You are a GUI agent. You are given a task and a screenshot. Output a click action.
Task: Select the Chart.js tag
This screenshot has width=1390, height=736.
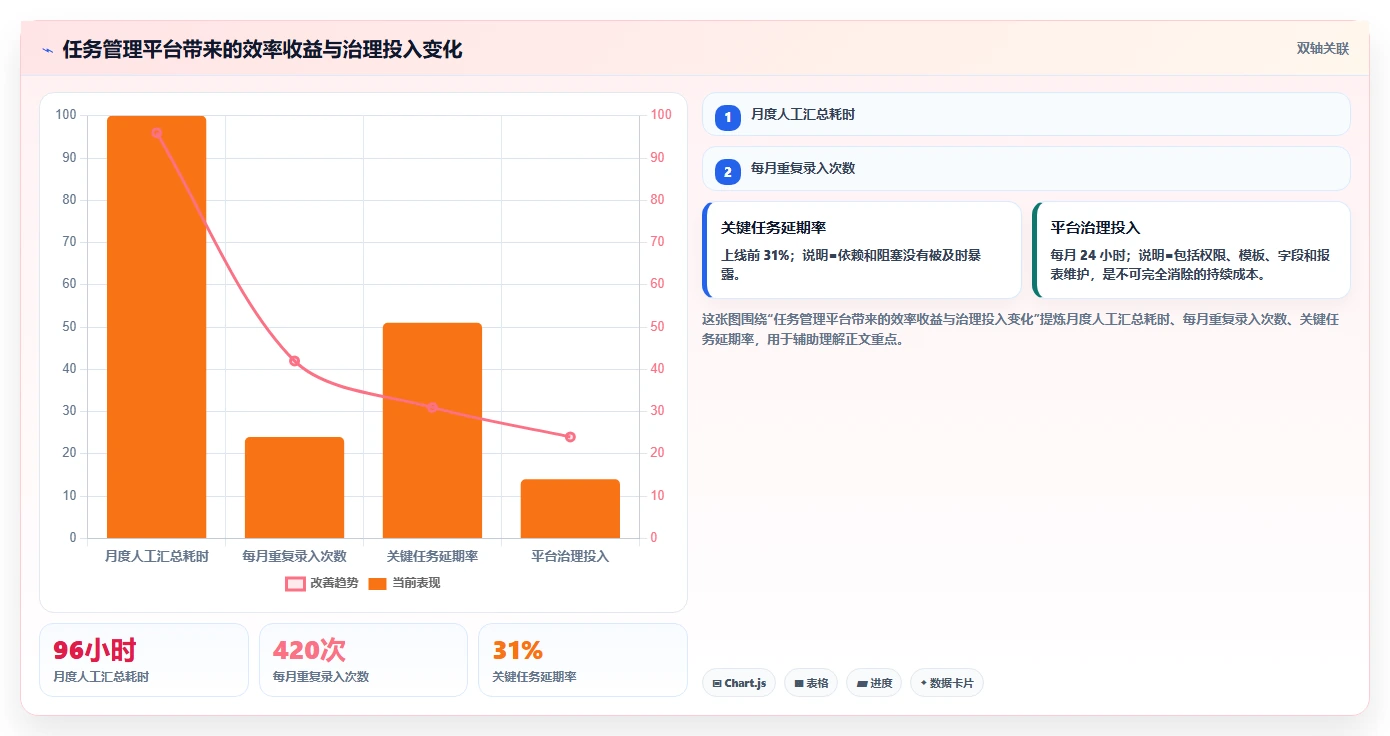[x=739, y=683]
